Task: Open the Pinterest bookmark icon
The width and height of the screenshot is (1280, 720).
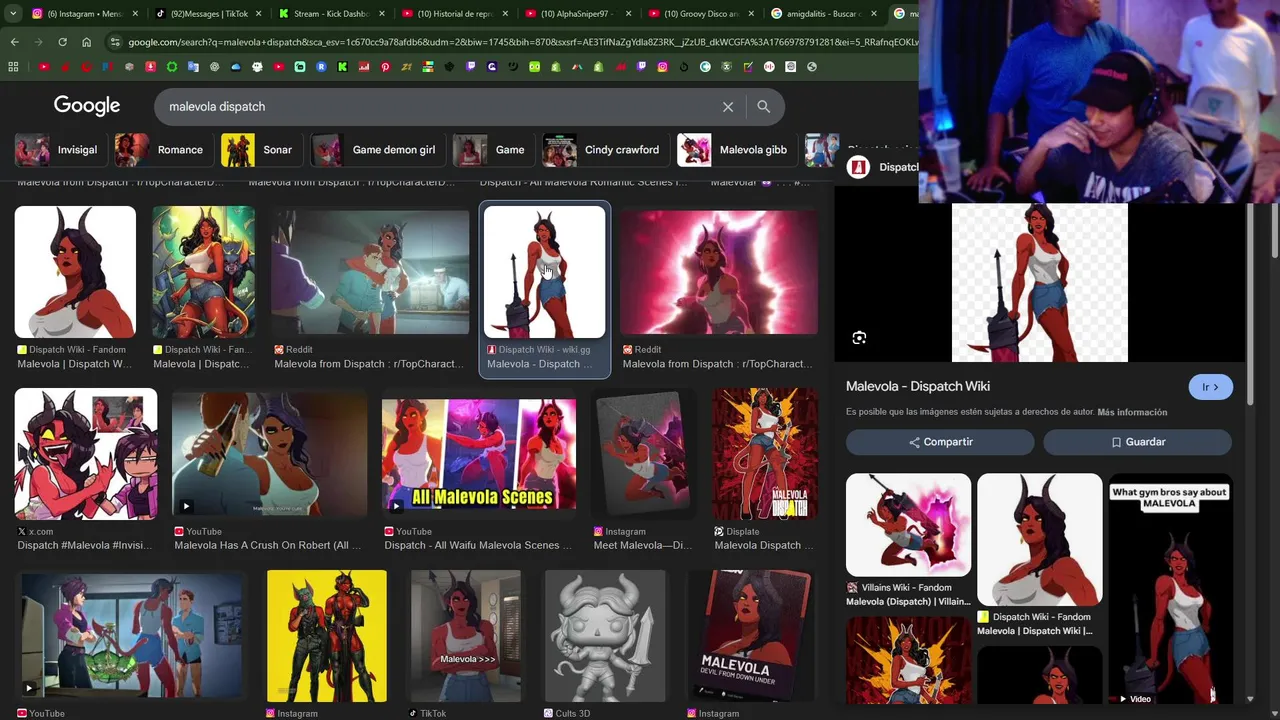Action: [x=385, y=67]
